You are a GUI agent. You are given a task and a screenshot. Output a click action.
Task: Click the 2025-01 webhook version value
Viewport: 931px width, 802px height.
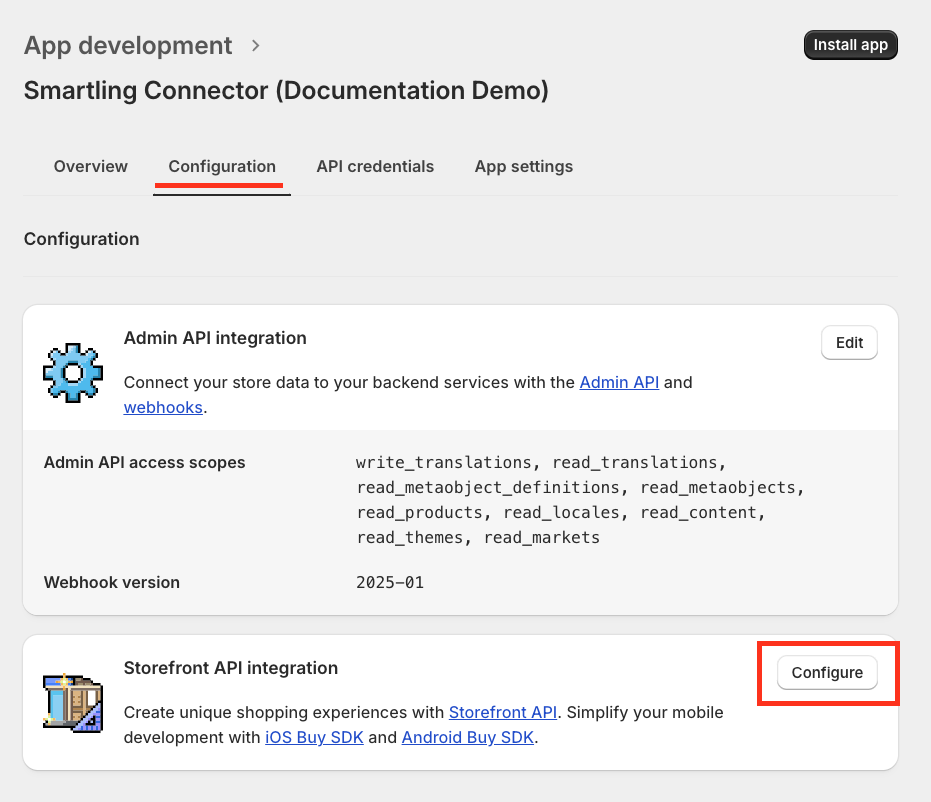(x=390, y=582)
